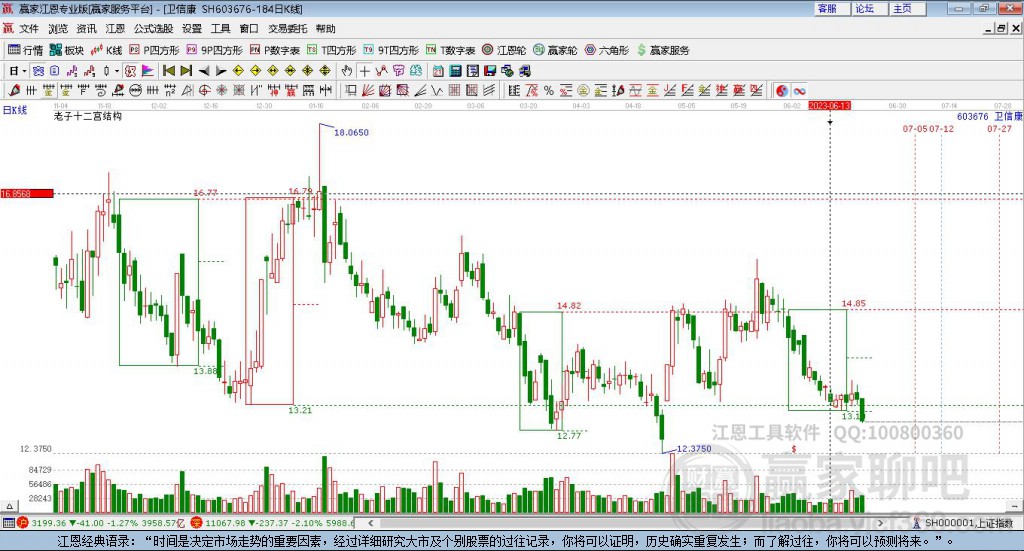Open the 公式选股 menu

(x=152, y=29)
